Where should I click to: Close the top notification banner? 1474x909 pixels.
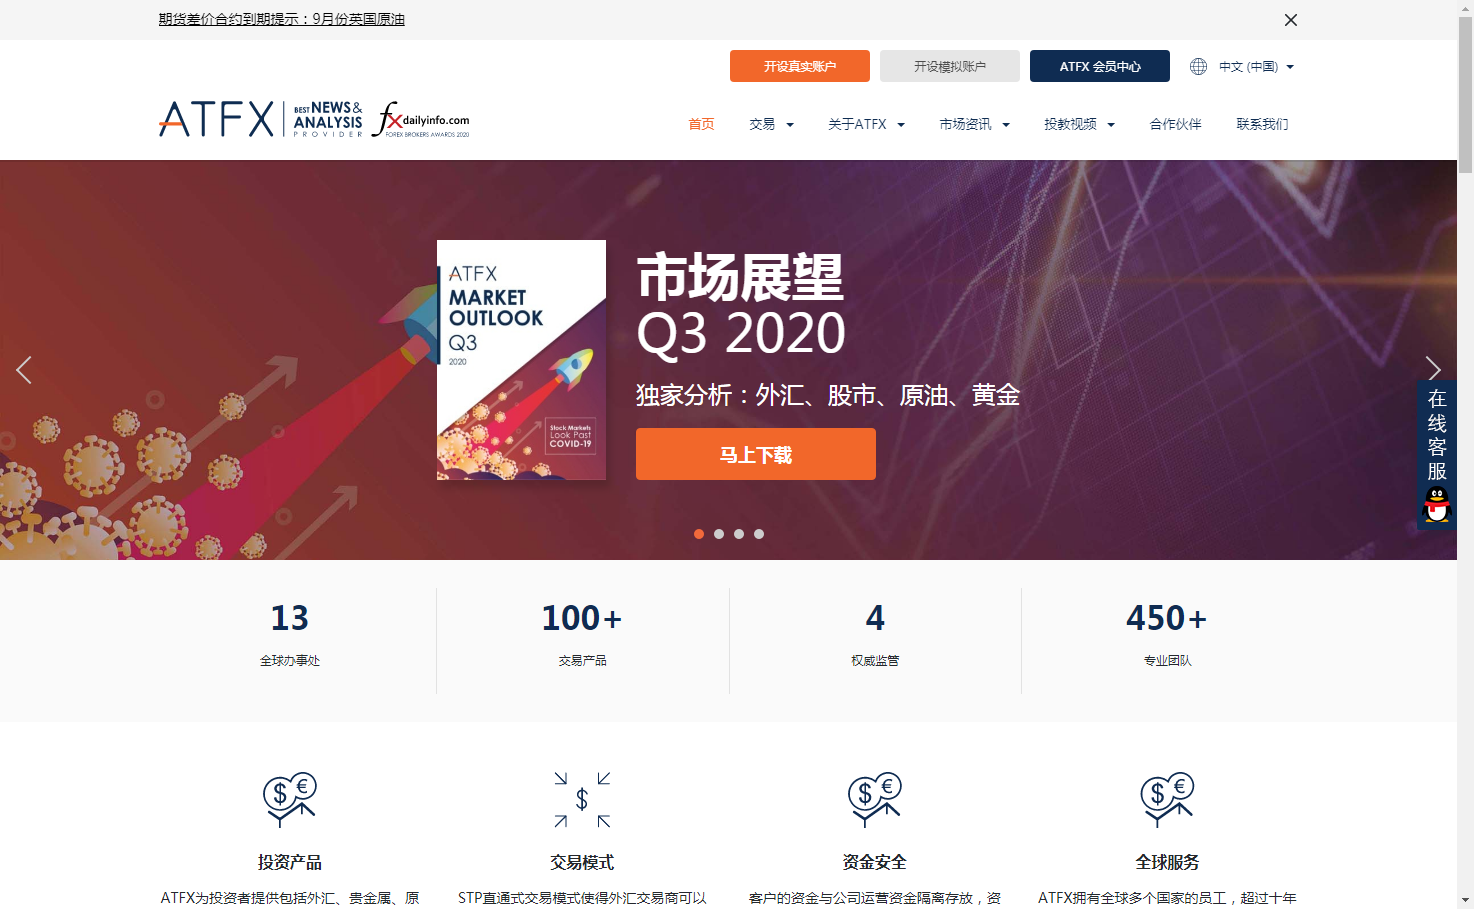pos(1291,20)
